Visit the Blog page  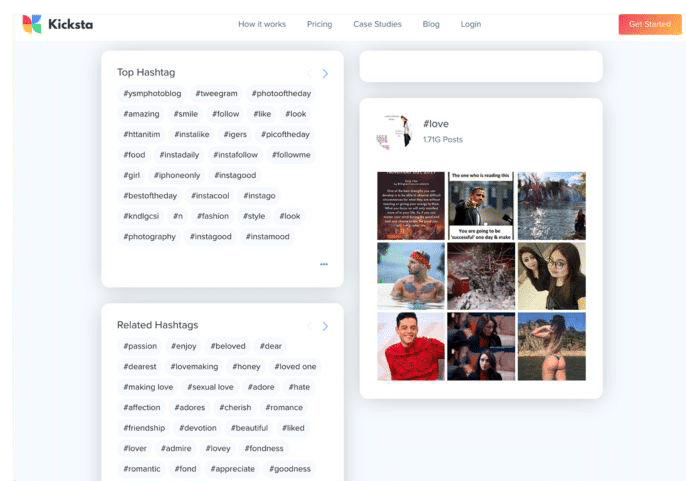coord(431,24)
